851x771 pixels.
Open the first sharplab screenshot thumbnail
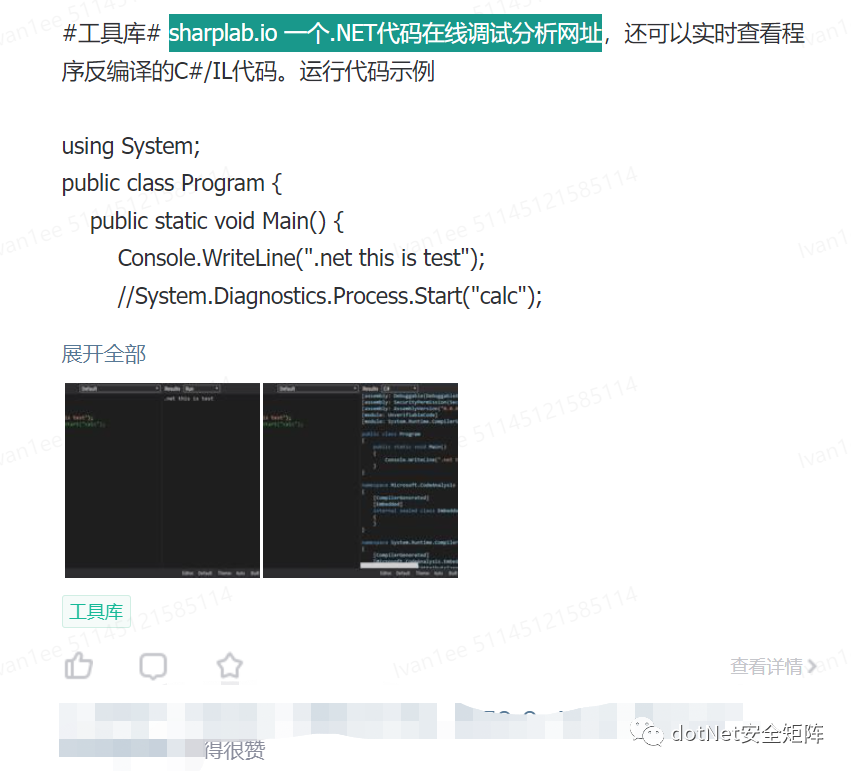tap(162, 480)
